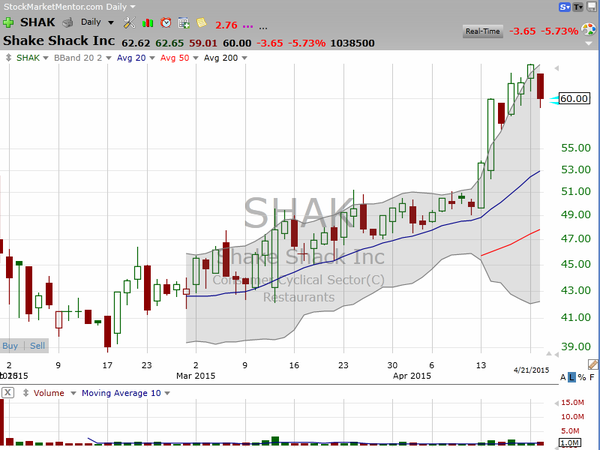Click the green and red bar-chart style icon
This screenshot has height=450, width=600.
pyautogui.click(x=148, y=23)
